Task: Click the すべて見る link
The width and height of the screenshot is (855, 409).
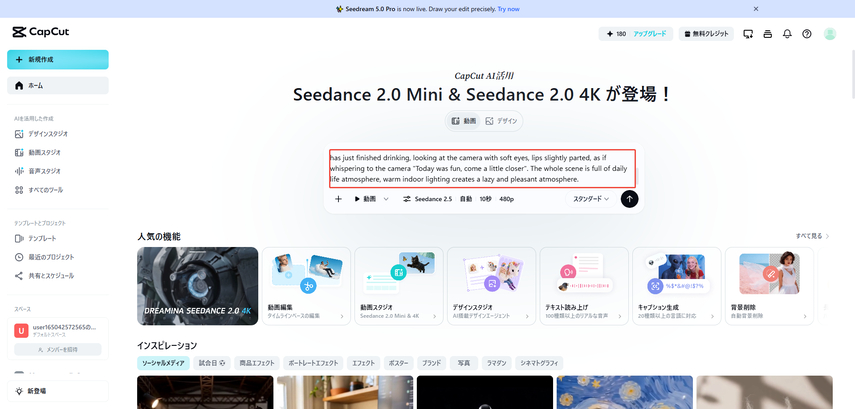Action: 812,236
